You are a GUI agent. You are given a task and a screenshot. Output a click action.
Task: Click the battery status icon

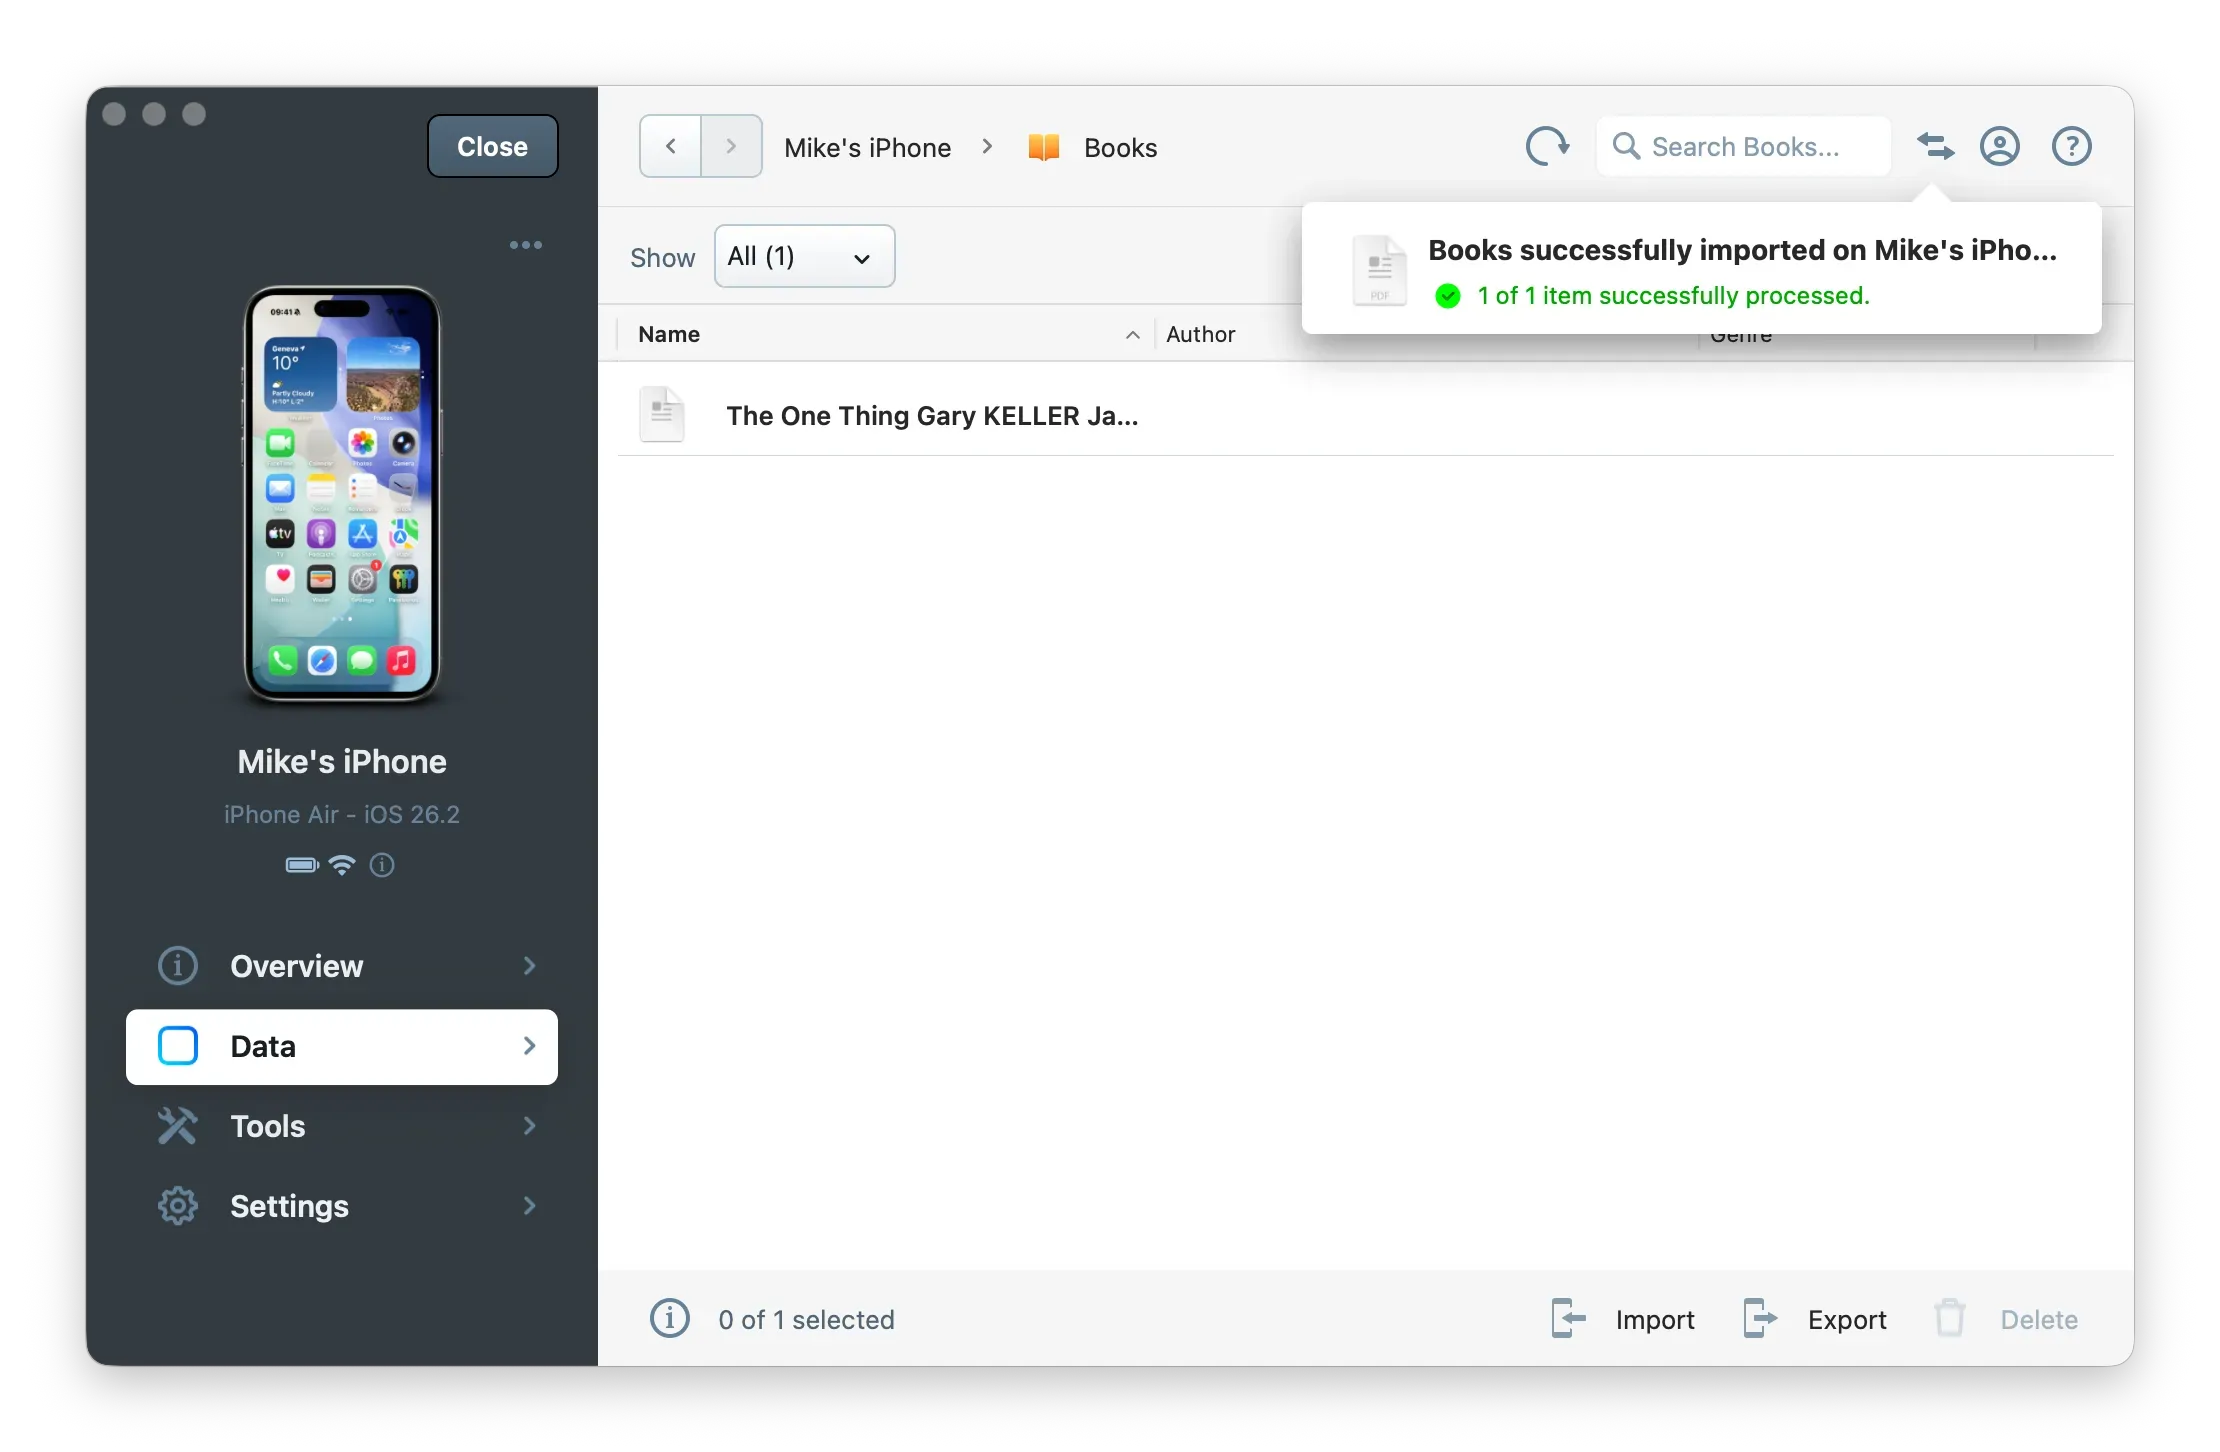(x=301, y=865)
